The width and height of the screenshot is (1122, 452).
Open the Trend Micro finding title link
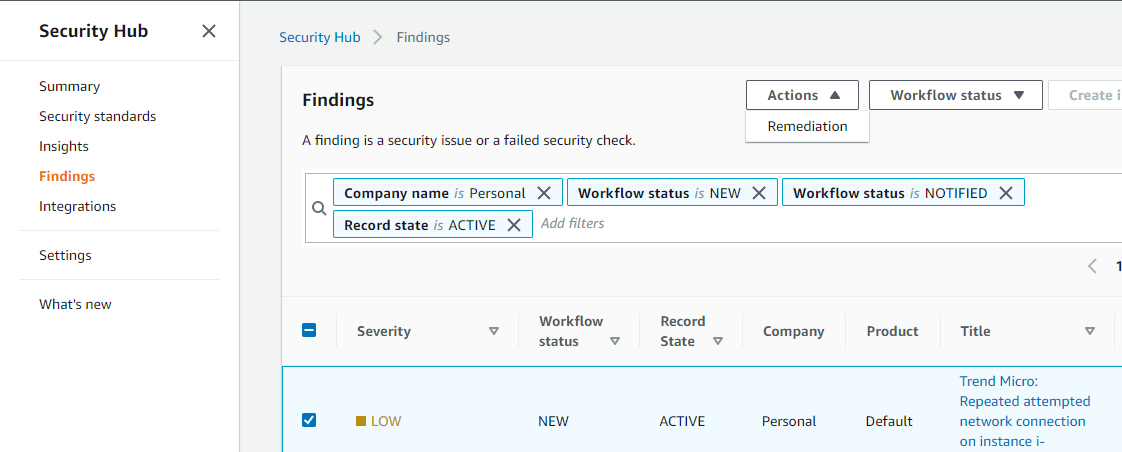pos(1025,411)
